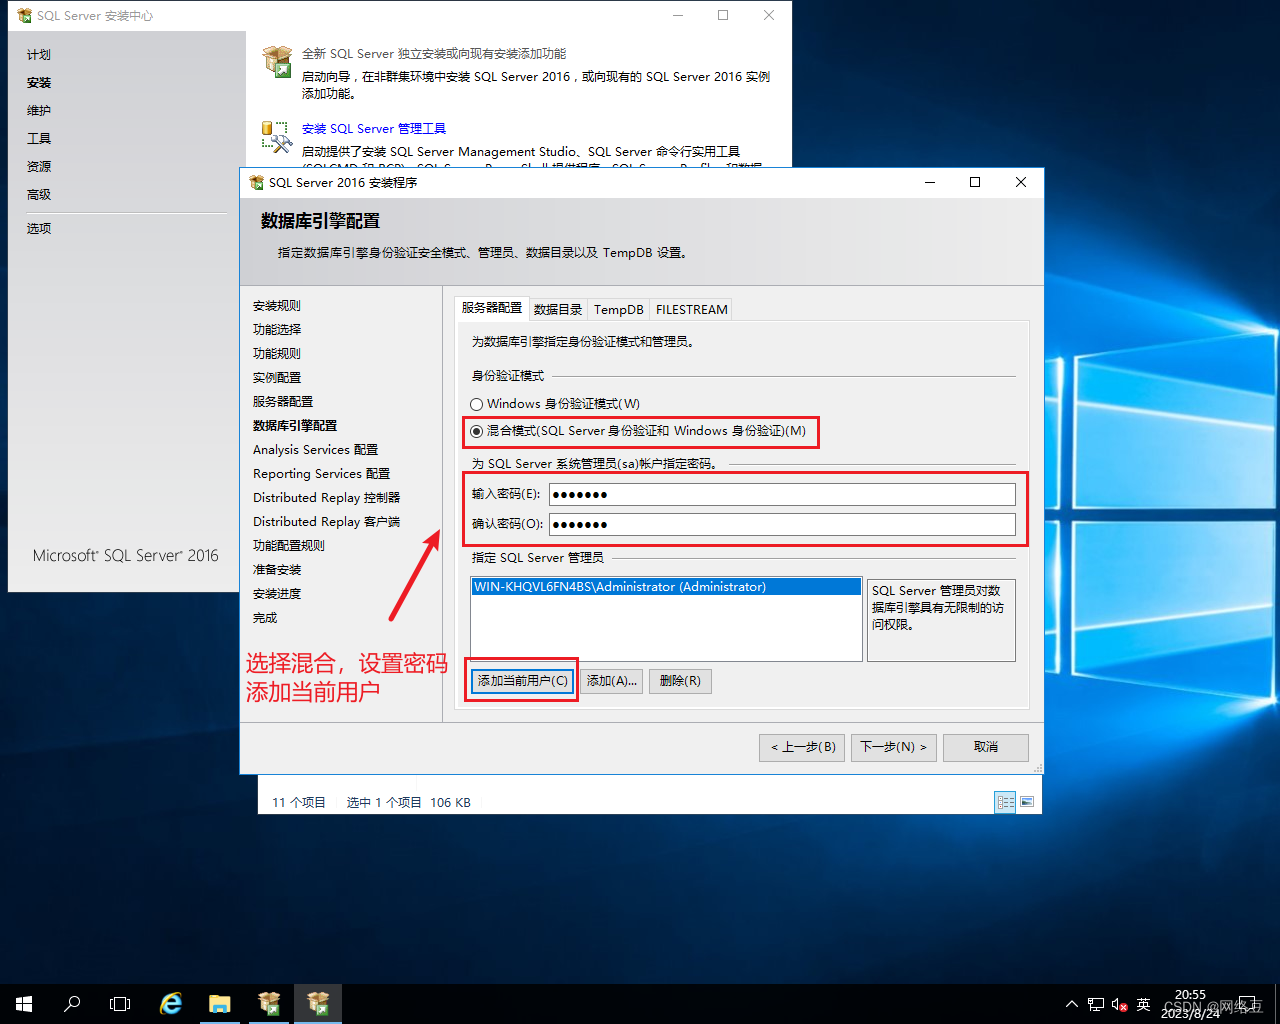The width and height of the screenshot is (1280, 1024).
Task: Click the highlighted active SQL Server setup taskbar icon
Action: [318, 1004]
